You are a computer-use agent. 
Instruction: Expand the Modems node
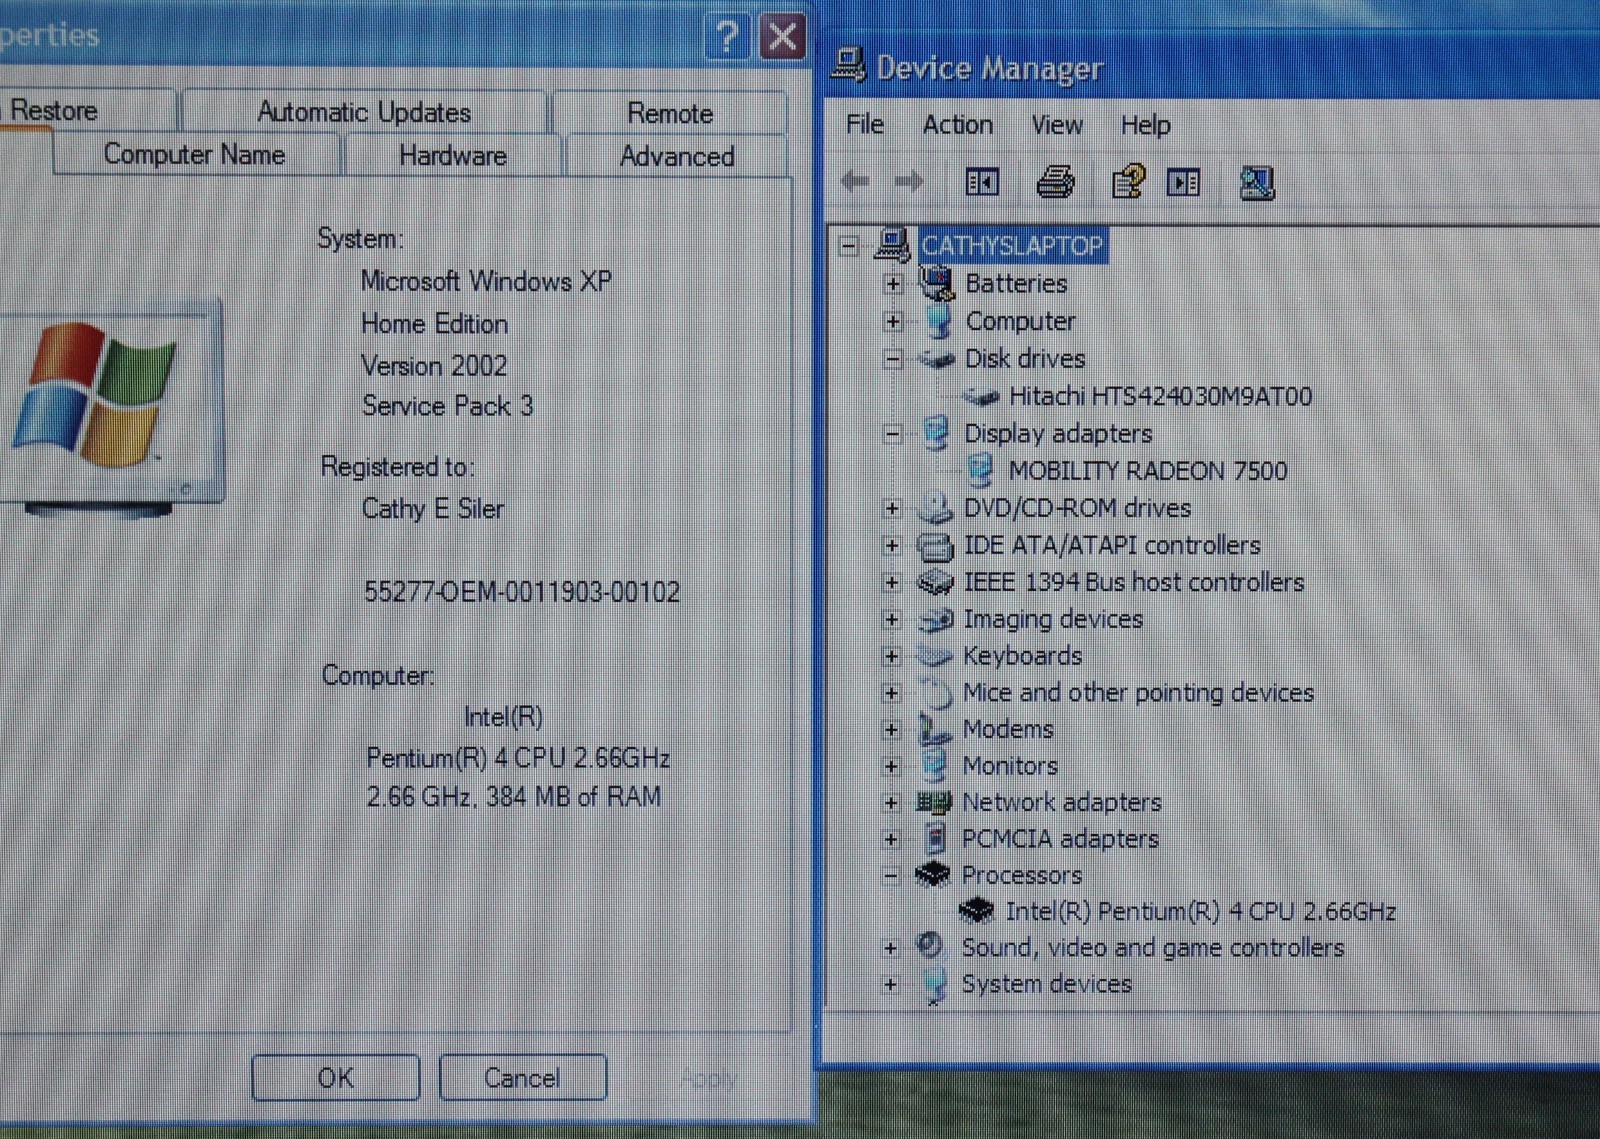[891, 729]
